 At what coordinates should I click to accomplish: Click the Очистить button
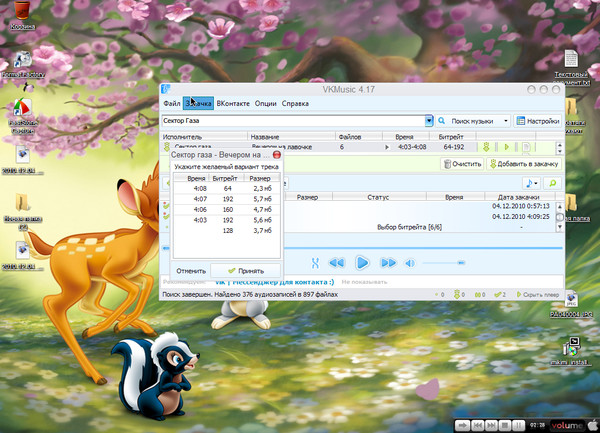click(462, 164)
